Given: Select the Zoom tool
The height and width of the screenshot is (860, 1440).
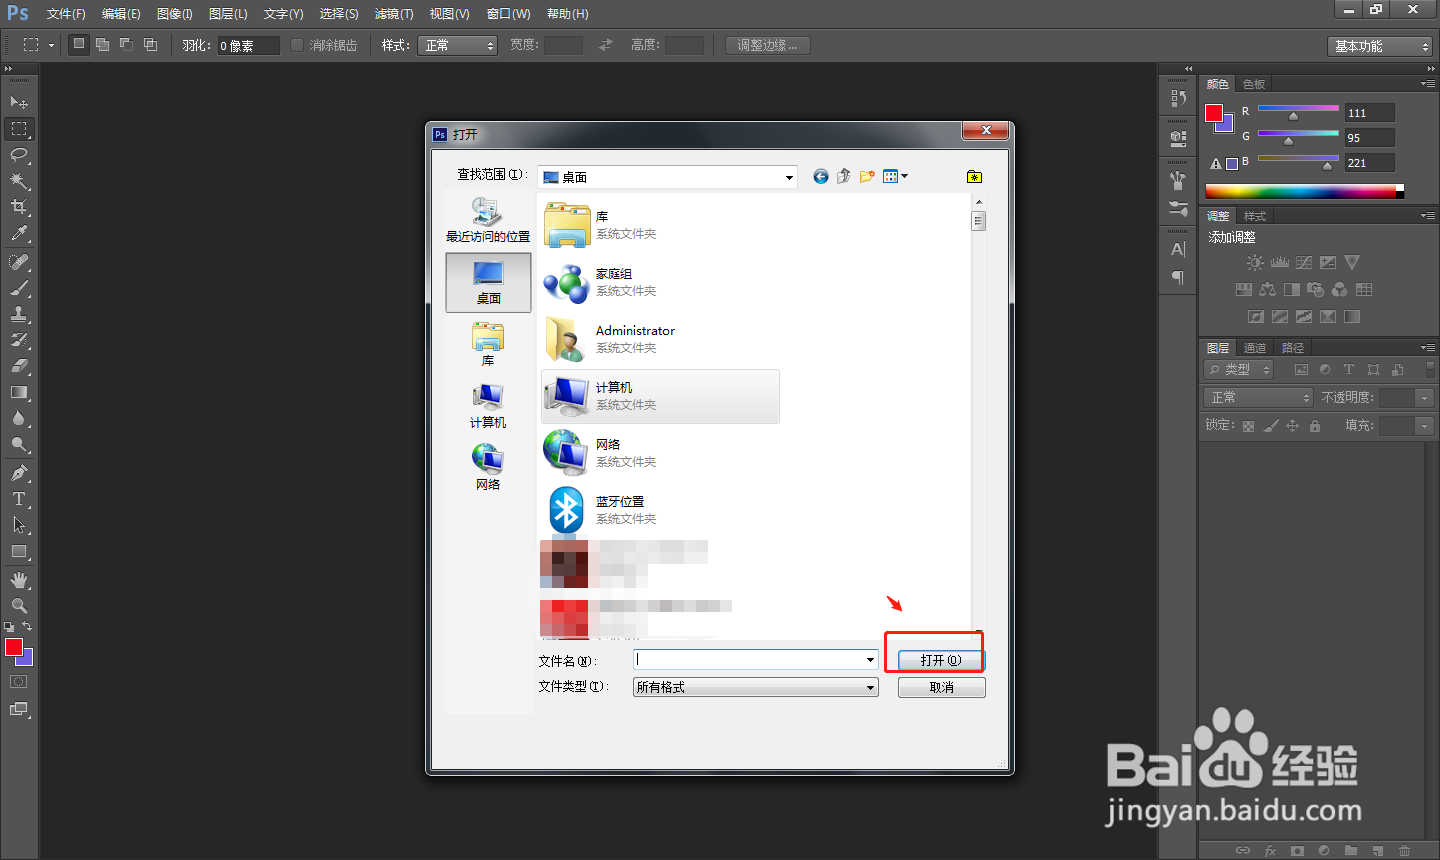Looking at the screenshot, I should pyautogui.click(x=19, y=606).
